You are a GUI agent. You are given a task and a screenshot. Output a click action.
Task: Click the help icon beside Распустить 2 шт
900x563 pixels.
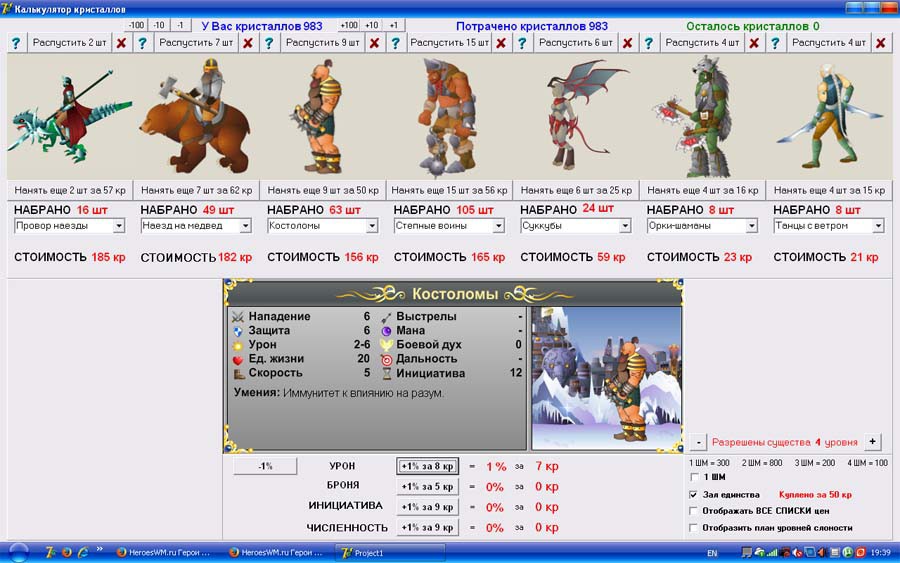(x=16, y=43)
